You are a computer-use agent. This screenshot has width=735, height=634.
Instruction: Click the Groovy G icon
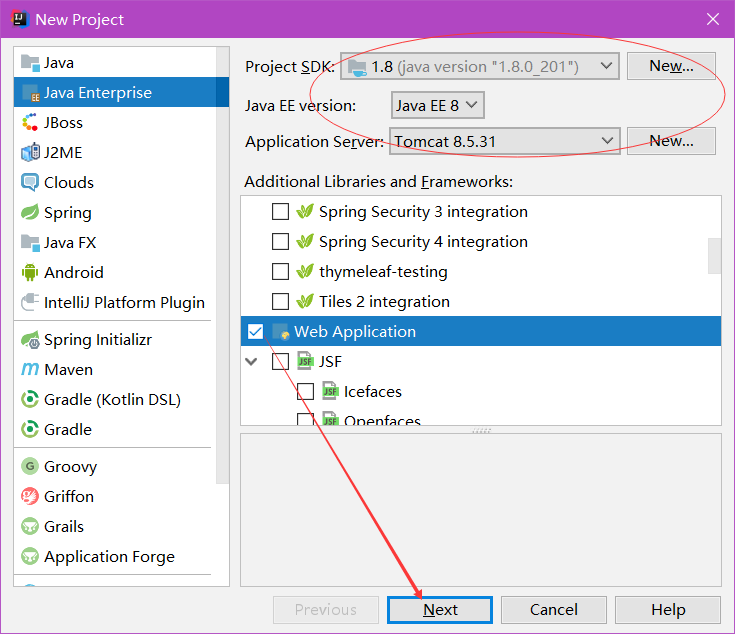(x=30, y=466)
